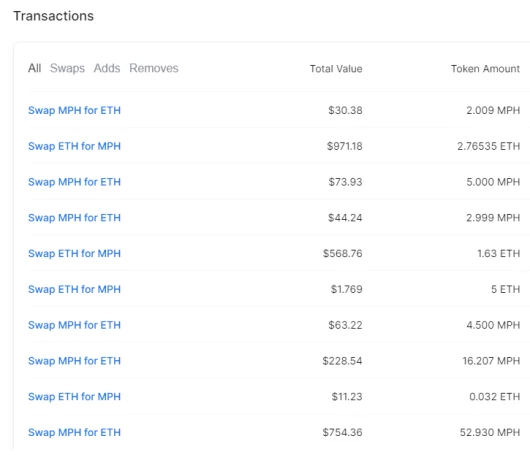Open the 5 ETH Swap ETH for MPH transaction
Image resolution: width=530 pixels, height=455 pixels.
click(74, 289)
